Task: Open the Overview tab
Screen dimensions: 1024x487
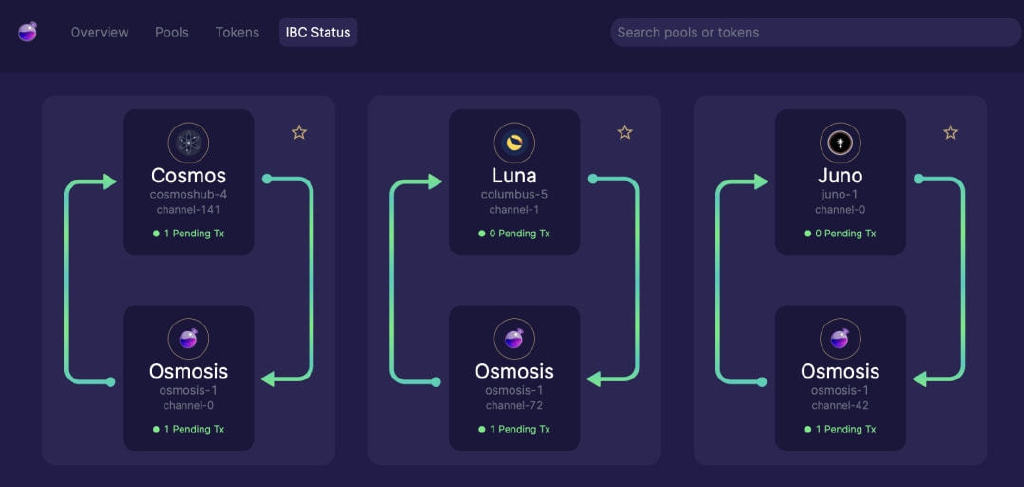Action: coord(99,32)
